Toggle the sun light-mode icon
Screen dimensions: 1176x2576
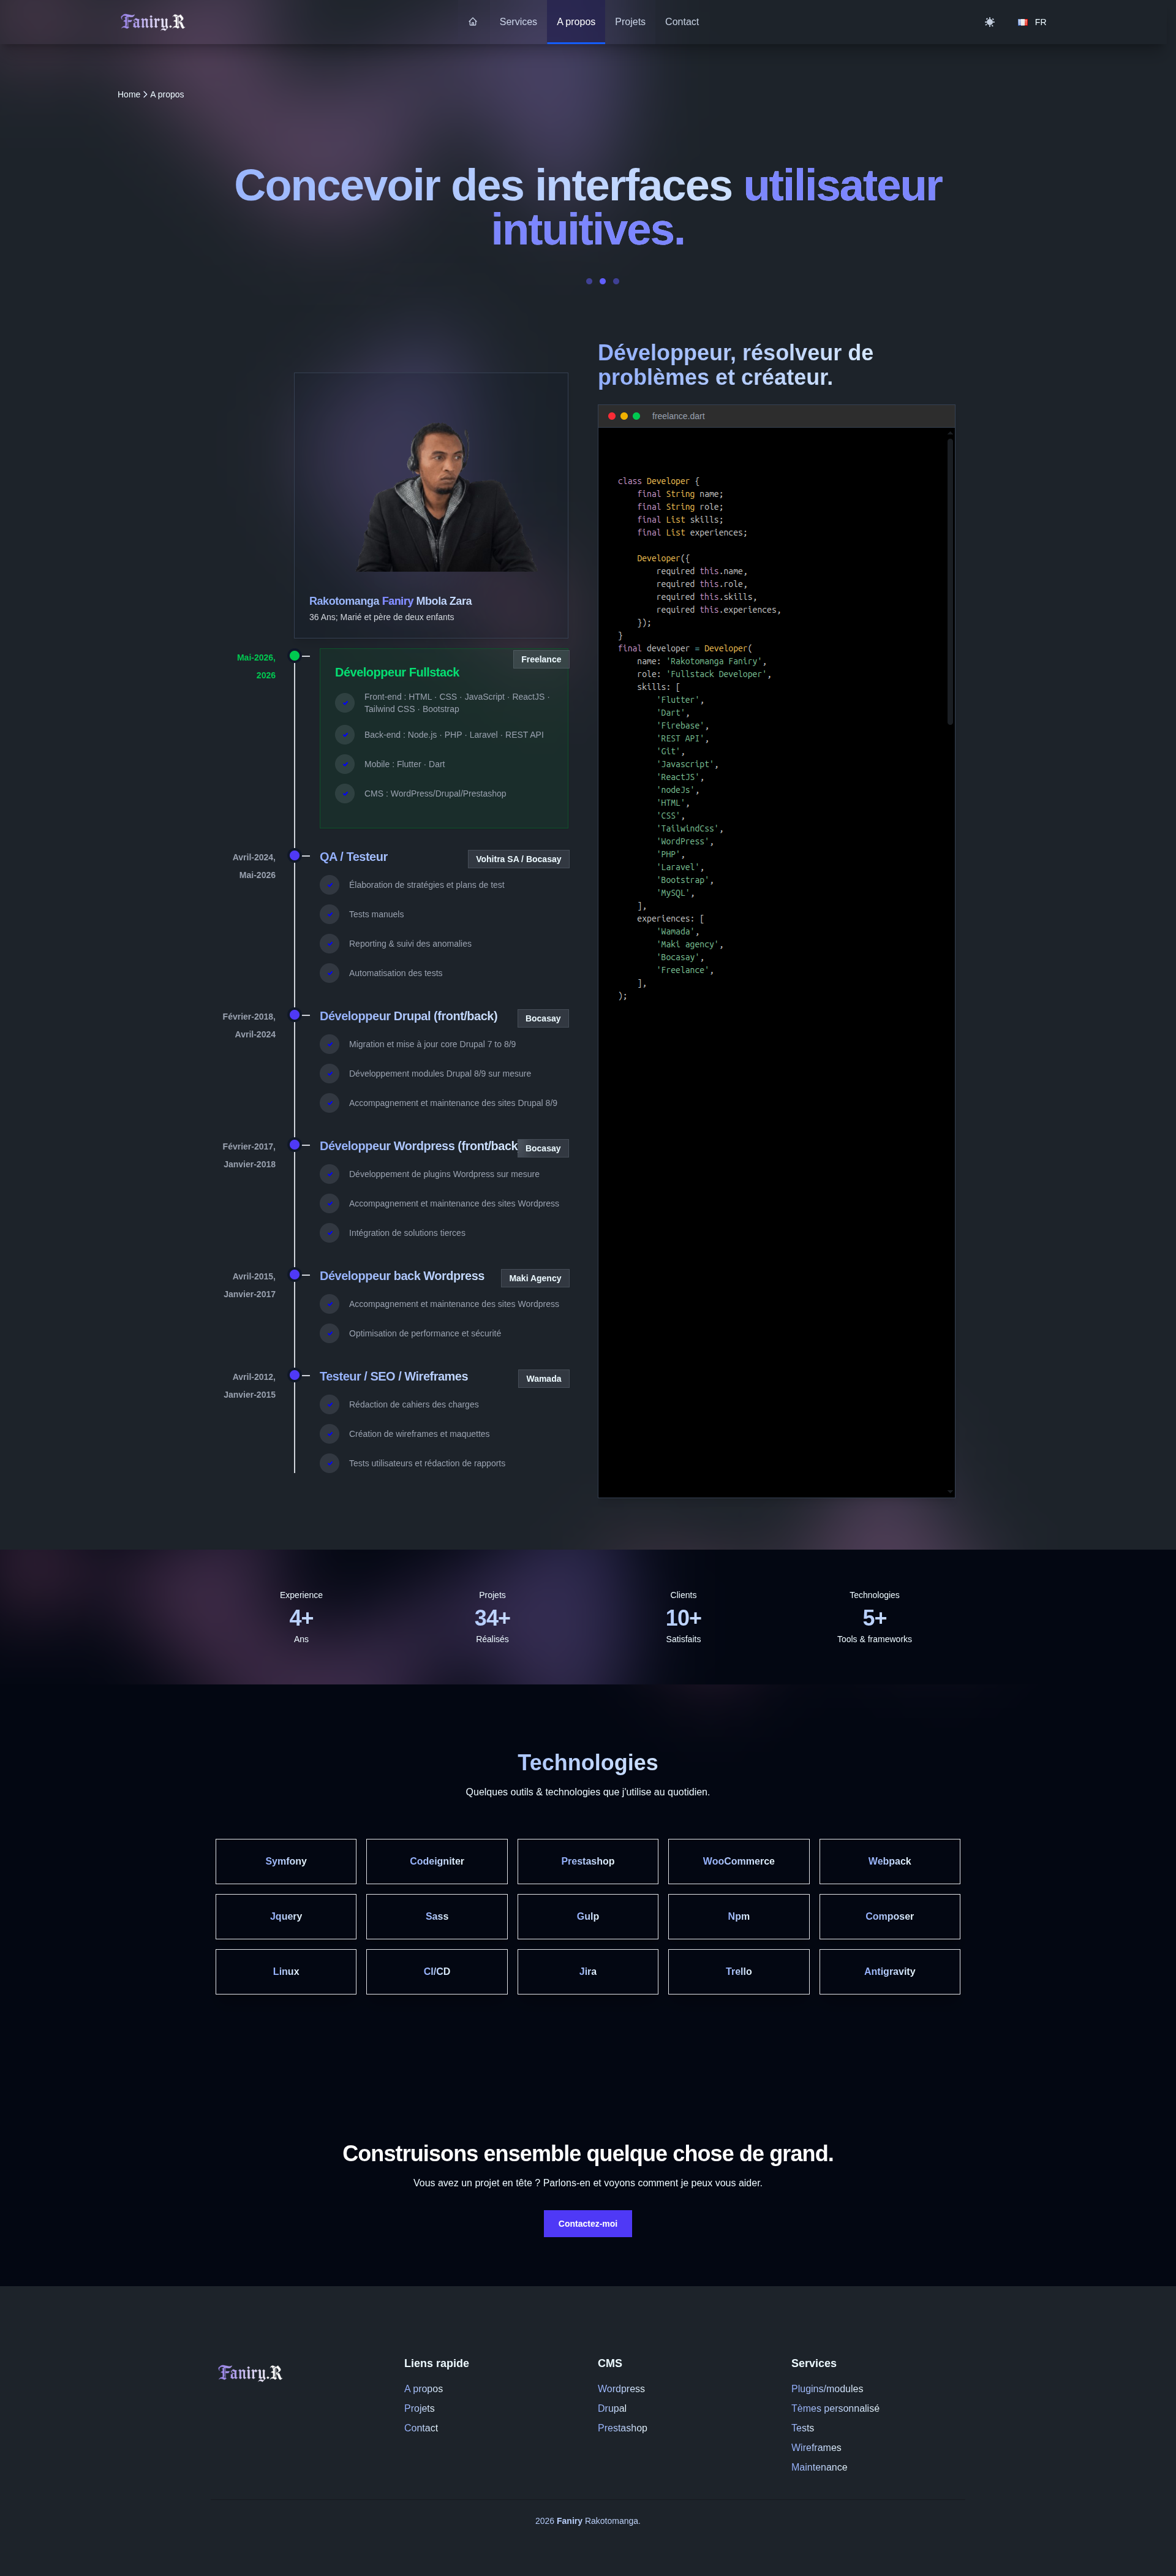pos(989,22)
